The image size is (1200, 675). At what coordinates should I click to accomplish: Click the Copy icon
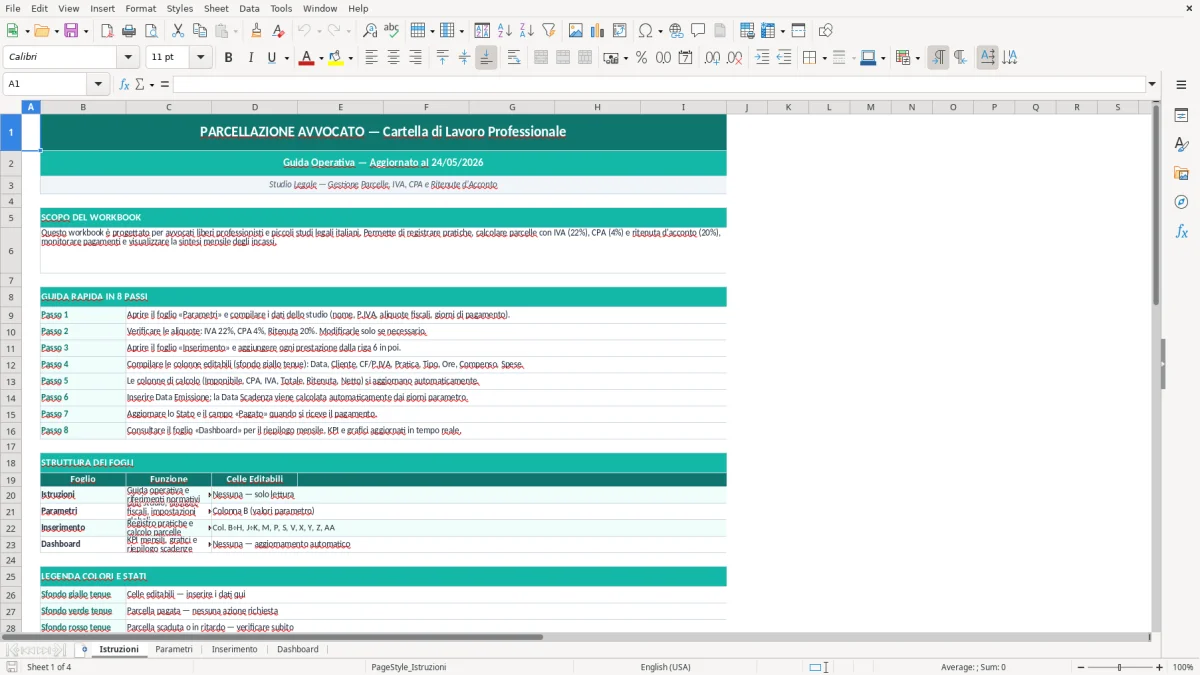(x=200, y=31)
